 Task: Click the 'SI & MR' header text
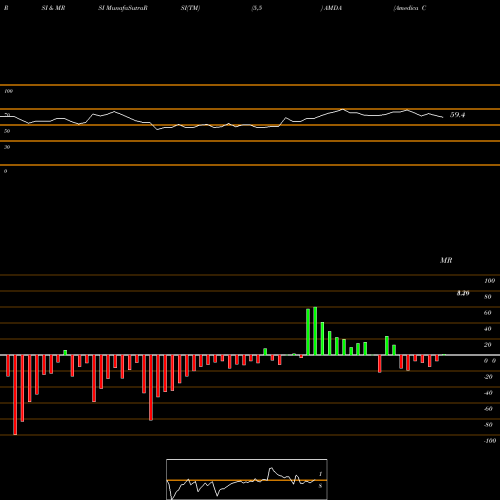pos(53,8)
